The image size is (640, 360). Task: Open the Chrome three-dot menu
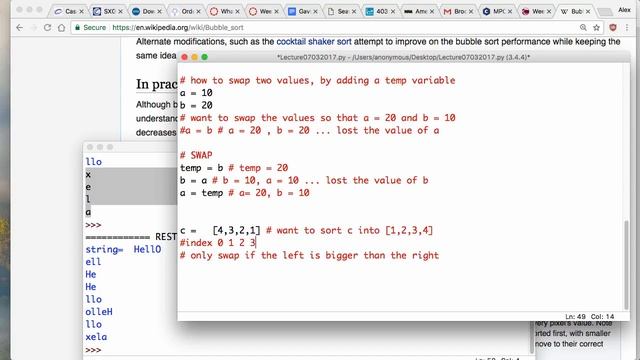coord(627,27)
